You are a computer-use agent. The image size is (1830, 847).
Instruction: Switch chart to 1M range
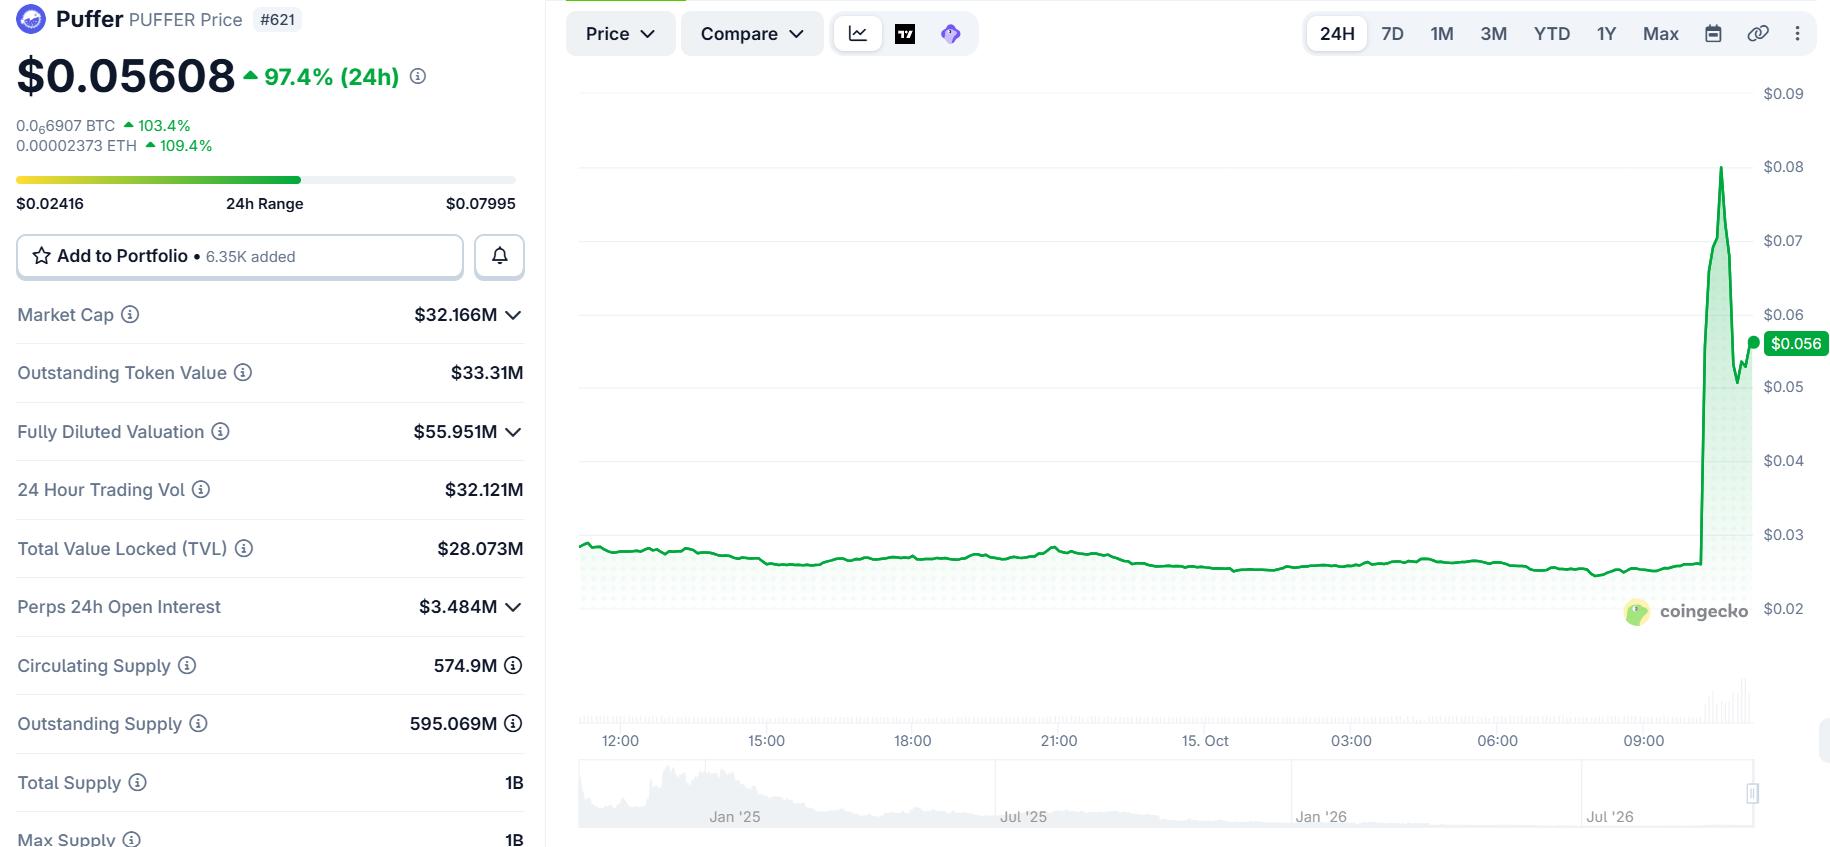coord(1442,34)
